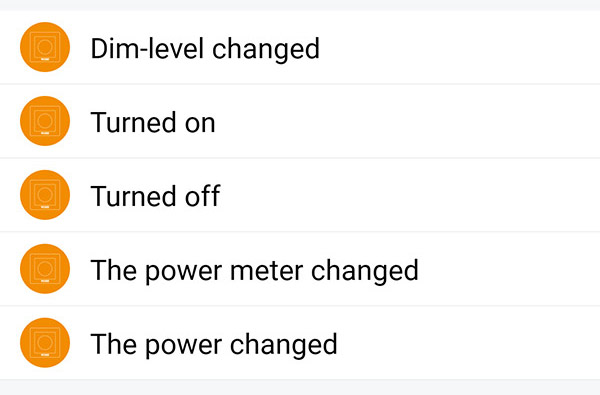Click the word "off" in Turned off
This screenshot has width=600, height=395.
pyautogui.click(x=203, y=196)
